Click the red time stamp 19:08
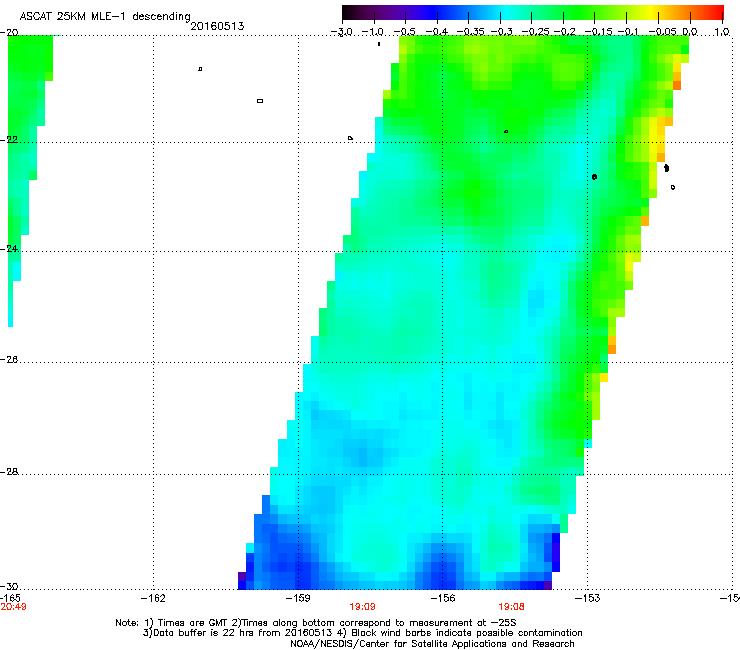Viewport: 740px width, 650px height. click(512, 607)
